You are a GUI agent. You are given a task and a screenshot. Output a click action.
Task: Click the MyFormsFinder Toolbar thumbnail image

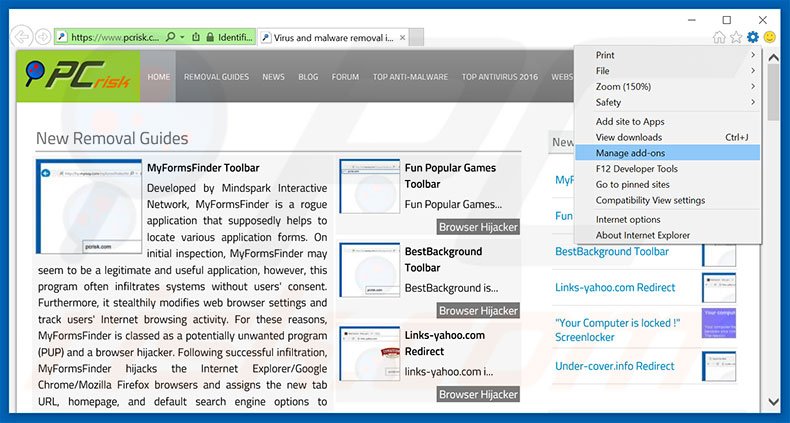pyautogui.click(x=89, y=206)
